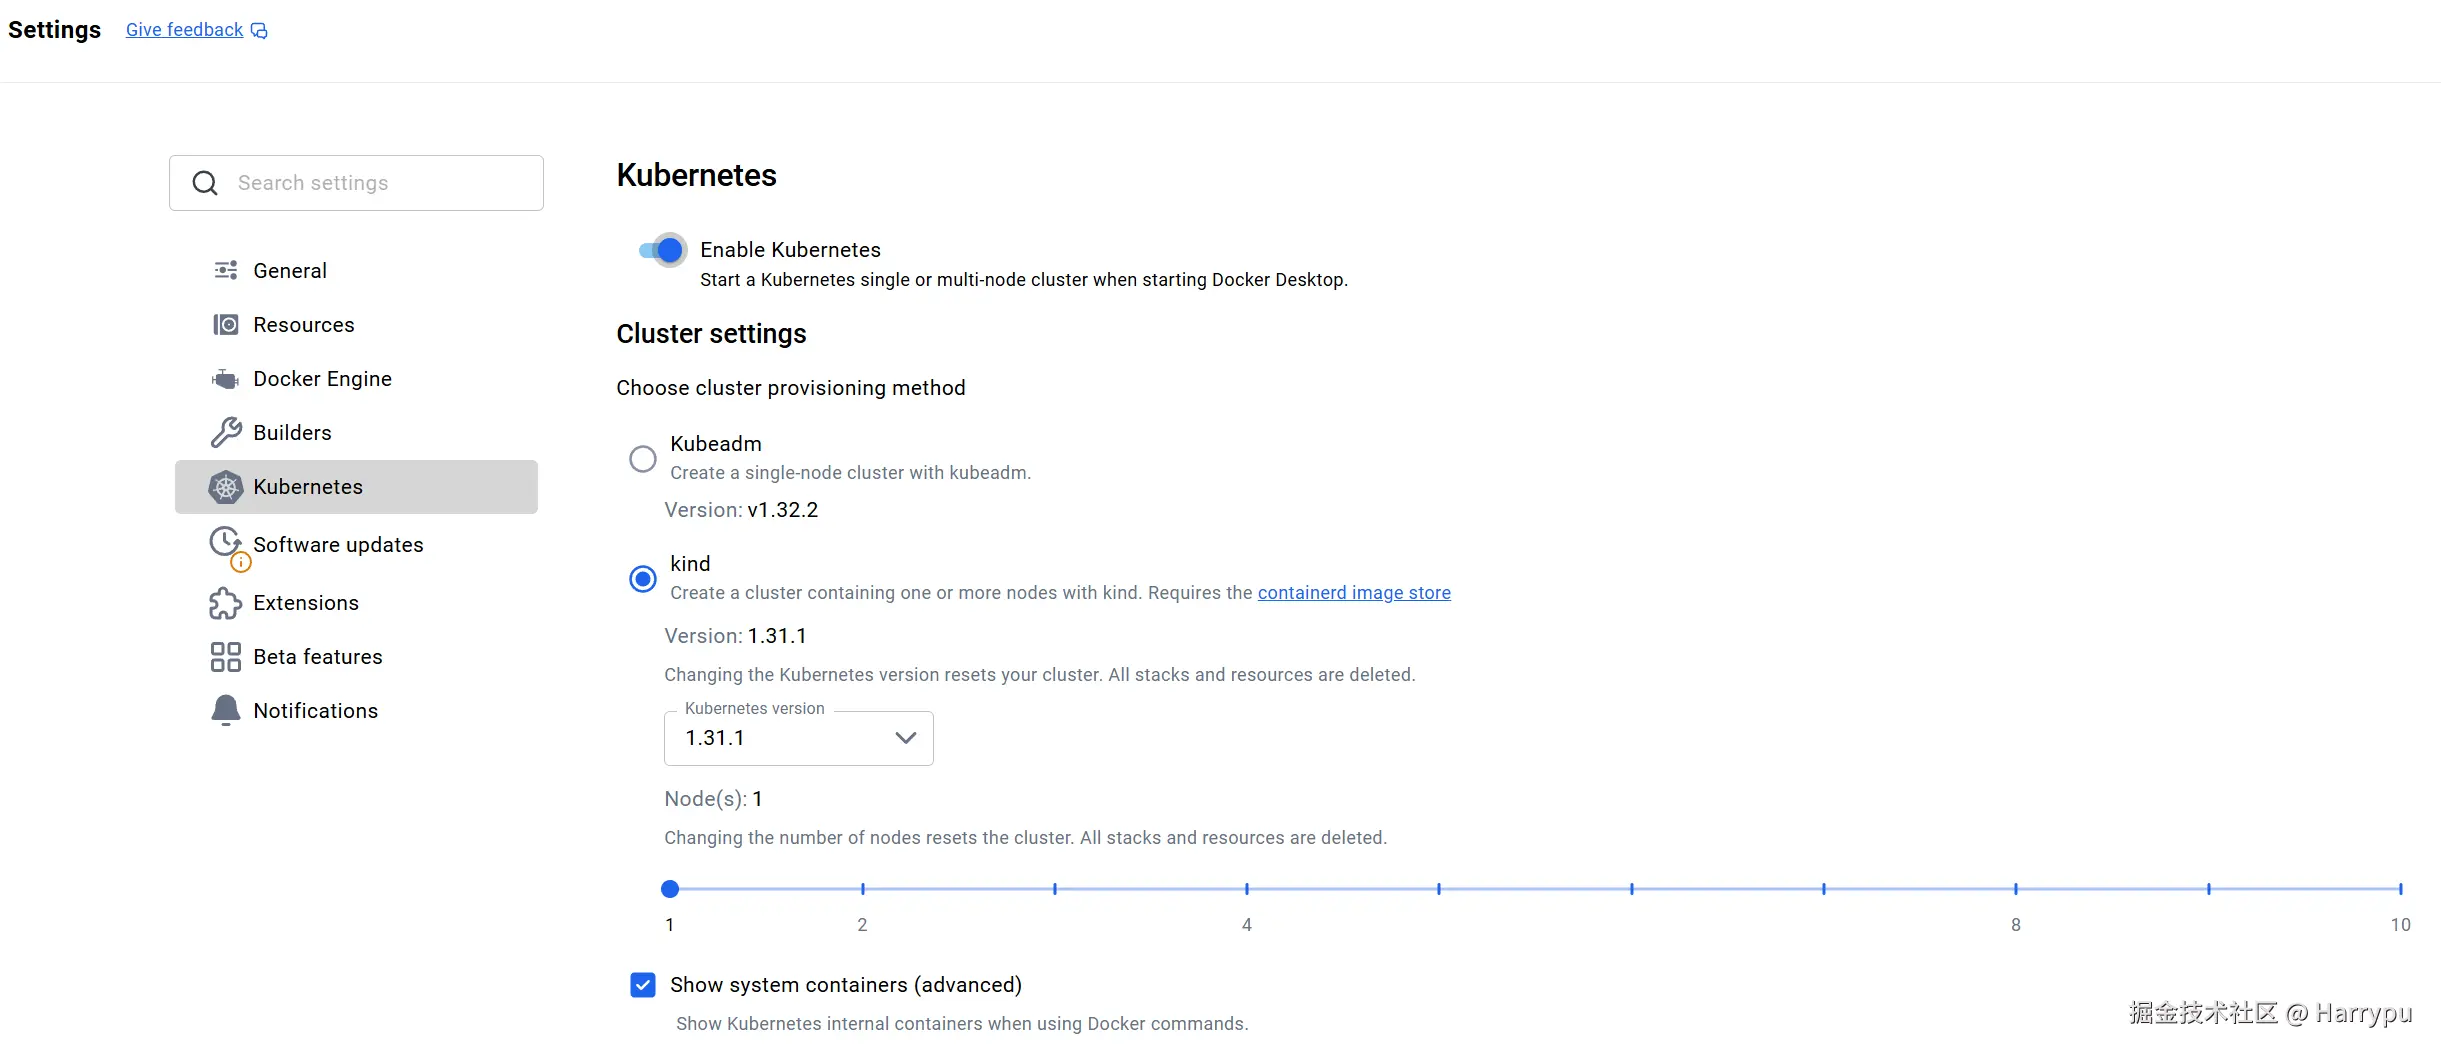The width and height of the screenshot is (2441, 1055).
Task: Click the Beta features grid icon
Action: (226, 657)
